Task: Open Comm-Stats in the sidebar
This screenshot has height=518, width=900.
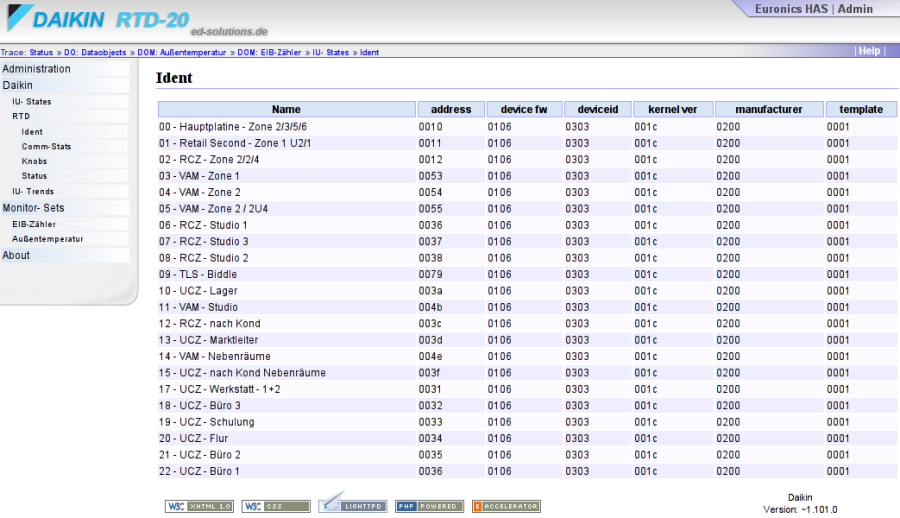Action: 73,146
